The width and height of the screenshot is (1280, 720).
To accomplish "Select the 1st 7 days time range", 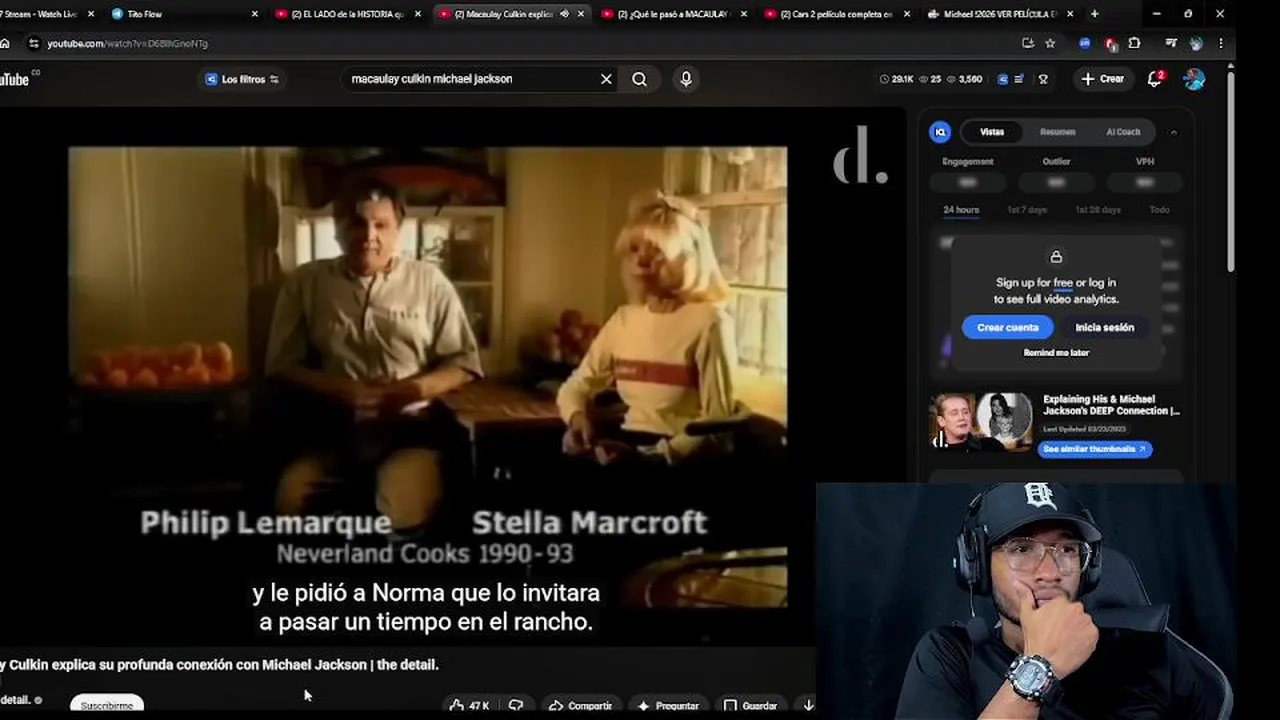I will point(1026,210).
